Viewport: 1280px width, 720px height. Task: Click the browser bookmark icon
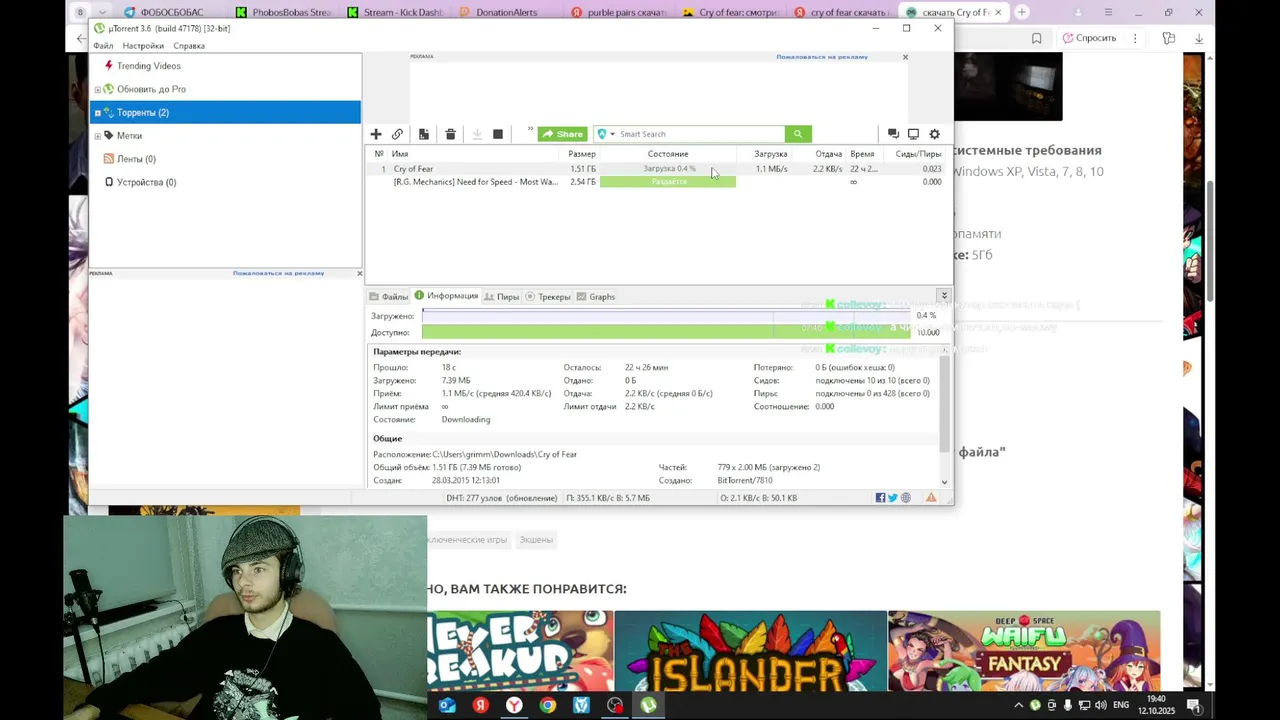(1036, 38)
